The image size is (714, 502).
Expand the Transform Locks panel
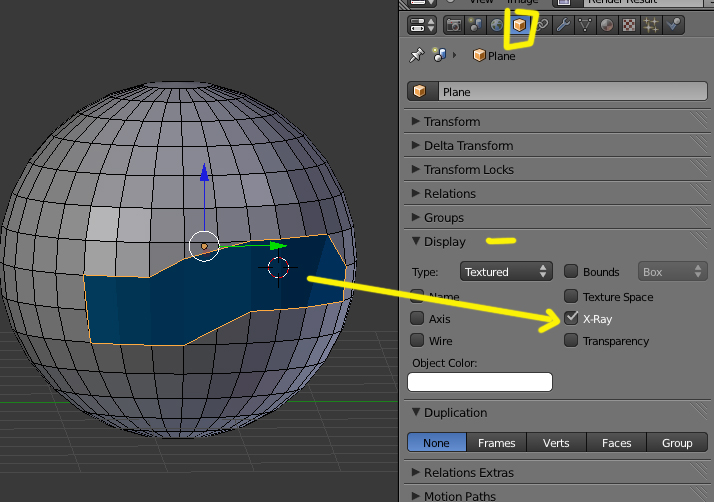557,169
